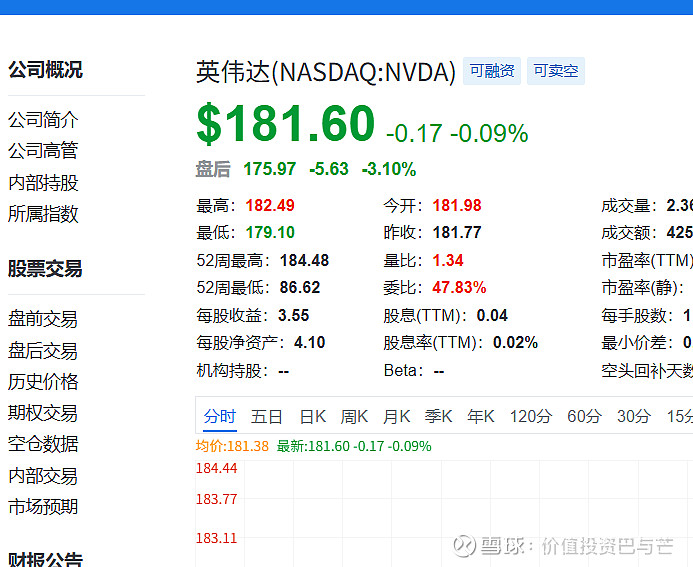Switch to the 120分 chart tab
Viewport: 693px width, 567px height.
[531, 416]
